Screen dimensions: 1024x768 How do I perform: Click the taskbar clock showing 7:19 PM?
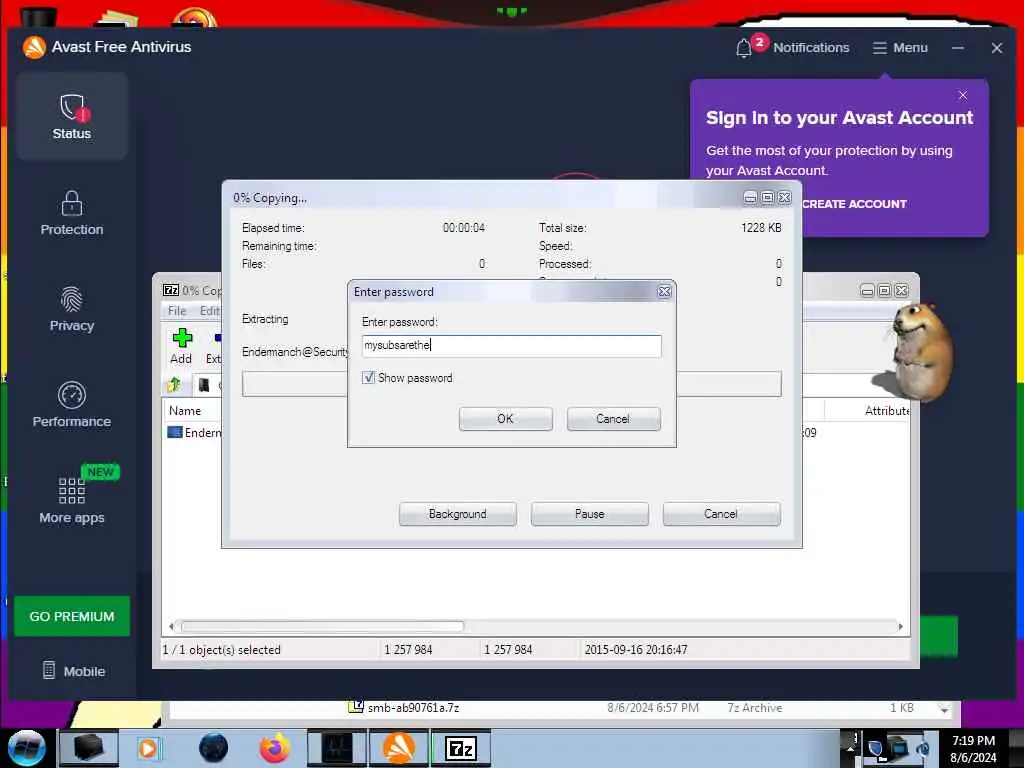pos(973,748)
